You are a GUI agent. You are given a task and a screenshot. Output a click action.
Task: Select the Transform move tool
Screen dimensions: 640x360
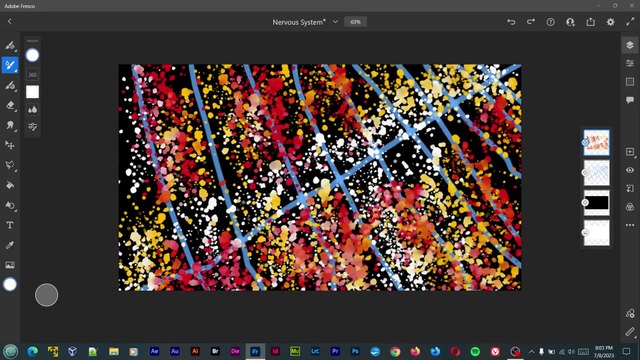(x=10, y=145)
